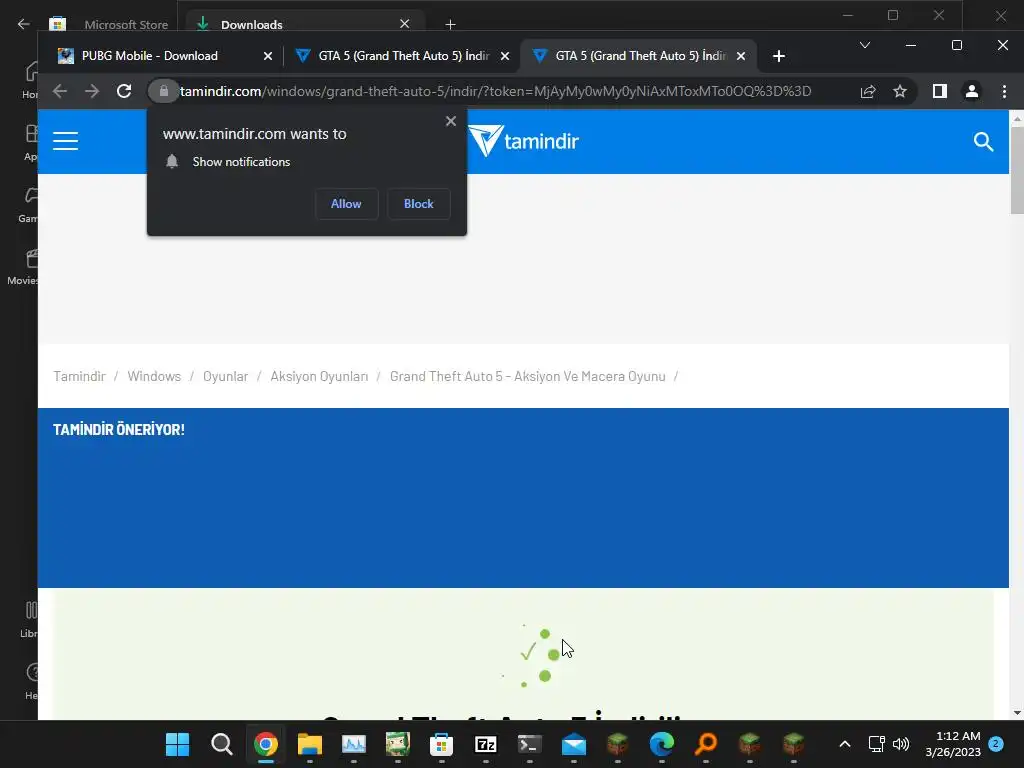Viewport: 1024px width, 768px height.
Task: Open 7-Zip from taskbar
Action: [485, 744]
